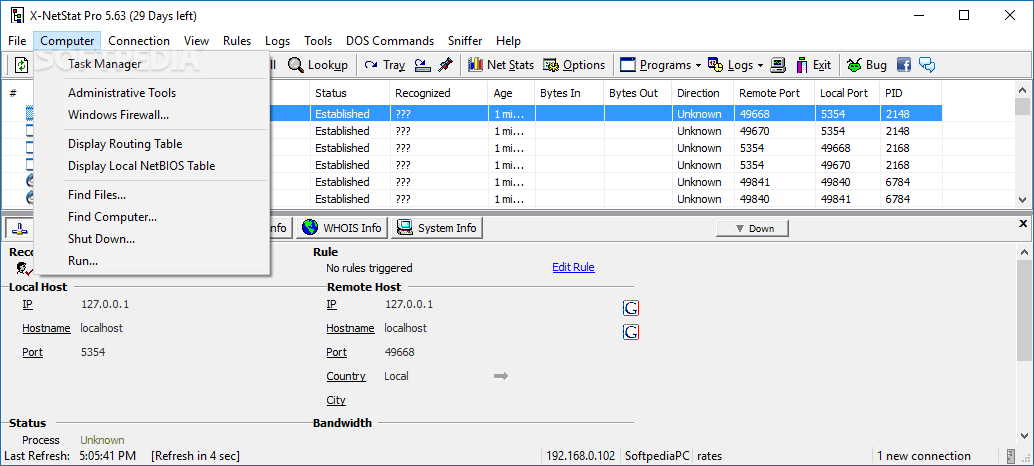Send X-NetStat to Tray
Viewport: 1034px width, 466px height.
coord(385,65)
